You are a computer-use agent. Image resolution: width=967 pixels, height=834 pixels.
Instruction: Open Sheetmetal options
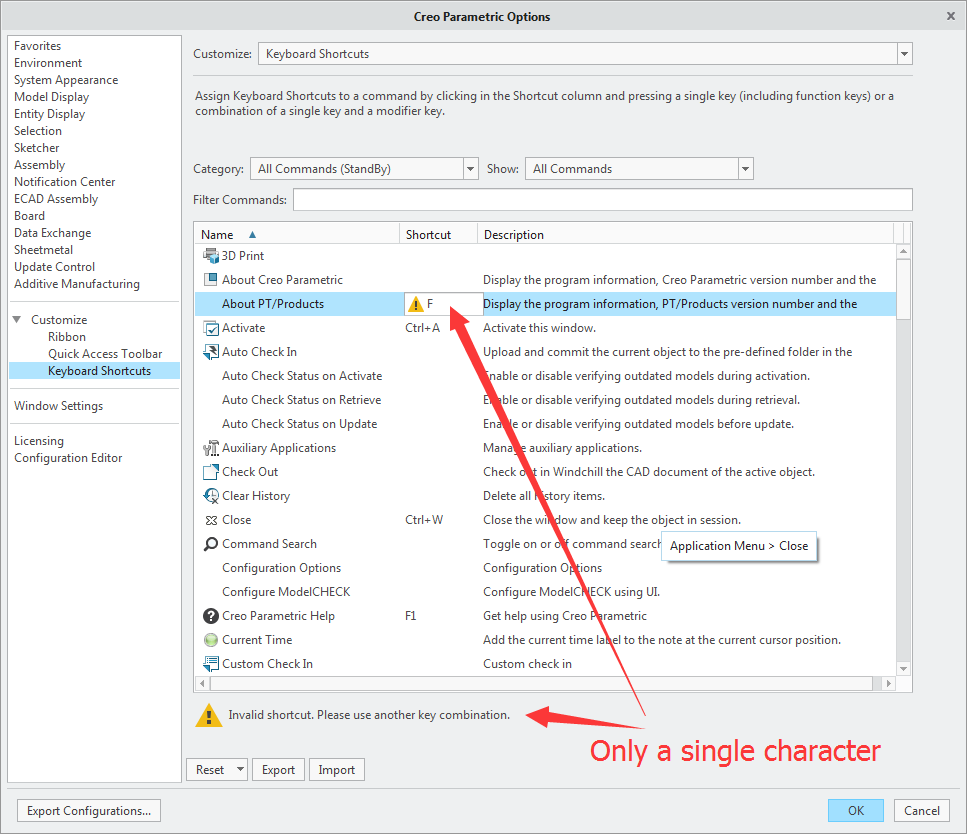point(43,250)
